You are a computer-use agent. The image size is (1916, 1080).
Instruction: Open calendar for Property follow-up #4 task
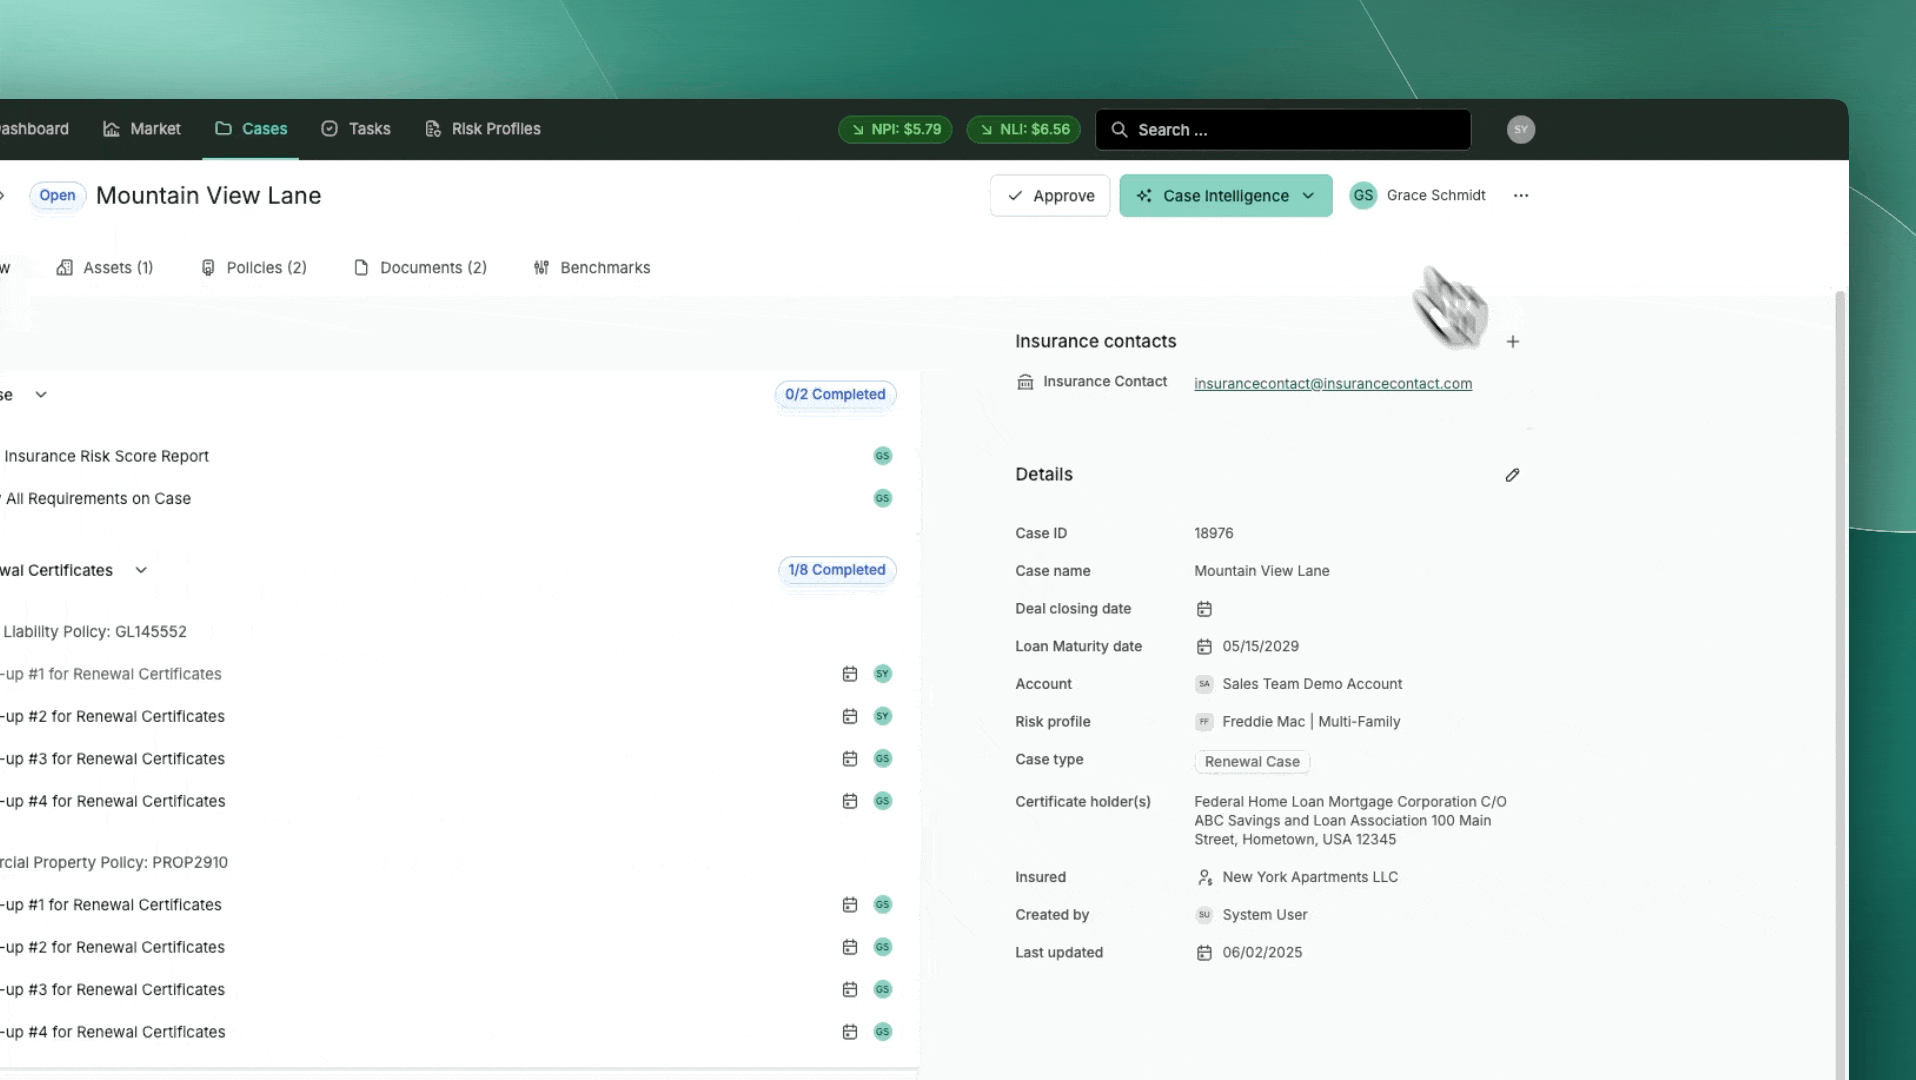click(x=849, y=1032)
